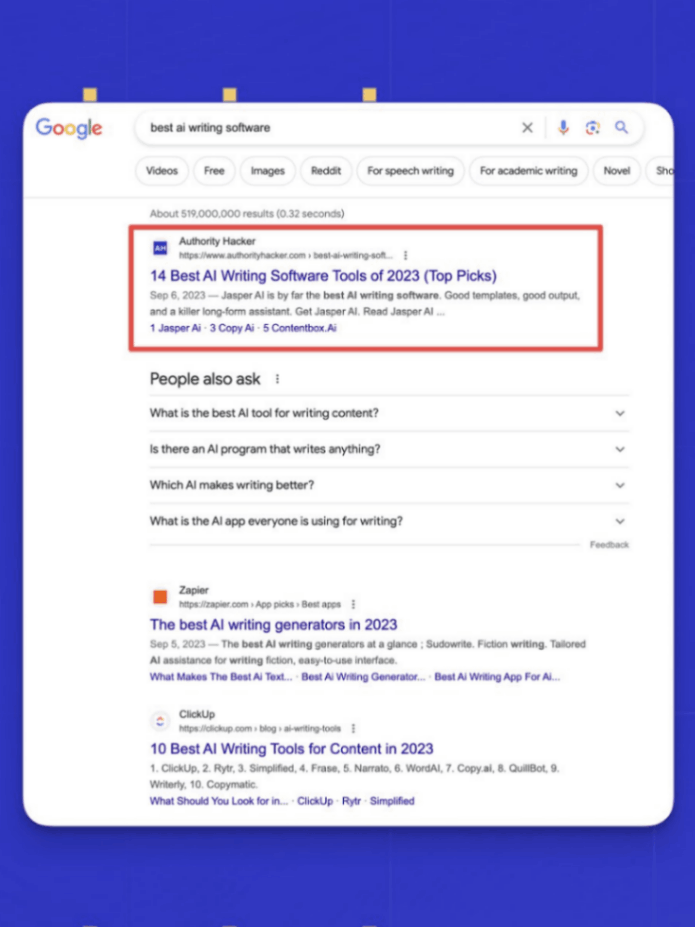Expand "Which AI makes writing better?" question

620,485
